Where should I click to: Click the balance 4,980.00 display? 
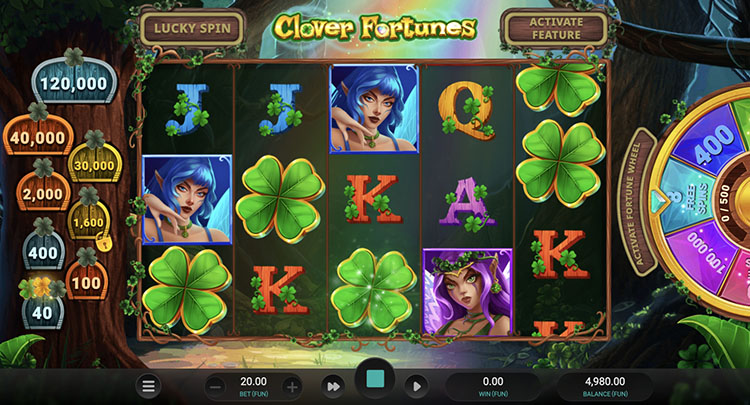605,386
